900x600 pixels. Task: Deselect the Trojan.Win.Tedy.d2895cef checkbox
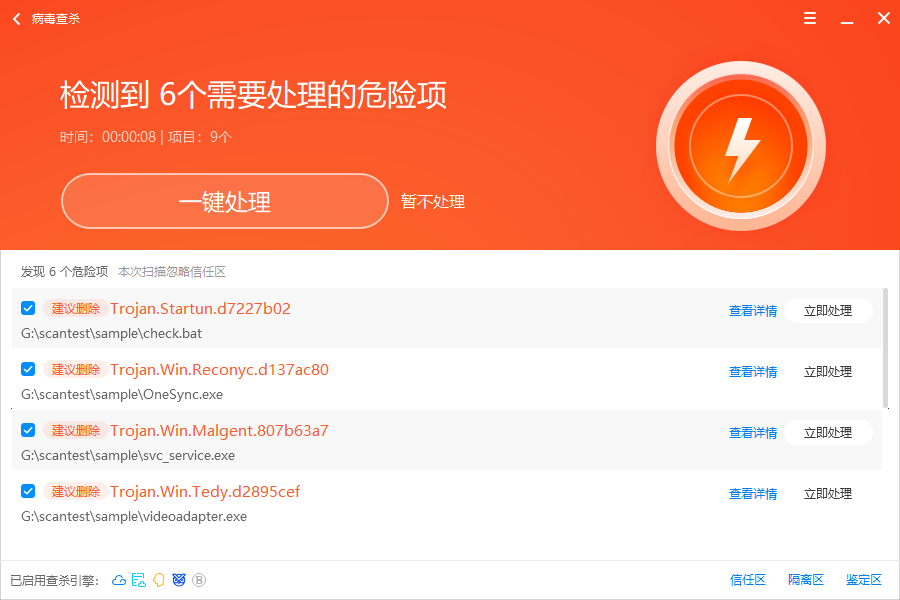(x=28, y=491)
